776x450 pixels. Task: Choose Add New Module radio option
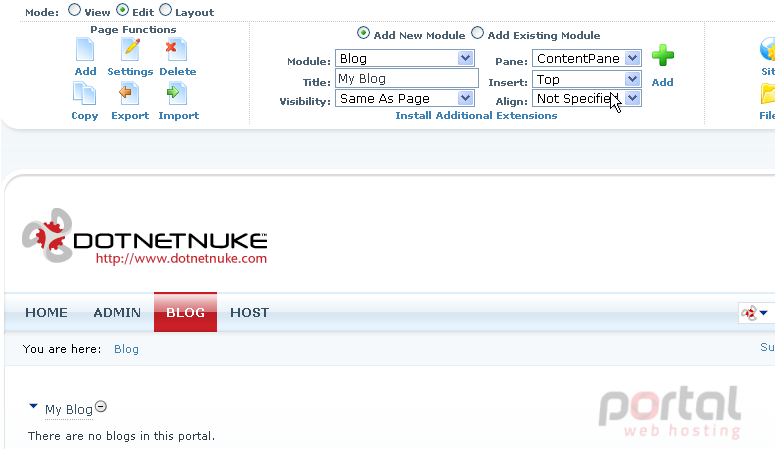pyautogui.click(x=363, y=33)
